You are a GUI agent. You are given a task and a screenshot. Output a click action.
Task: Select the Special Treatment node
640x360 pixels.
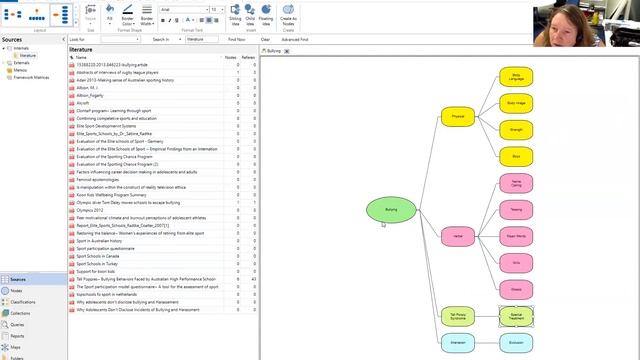516,316
